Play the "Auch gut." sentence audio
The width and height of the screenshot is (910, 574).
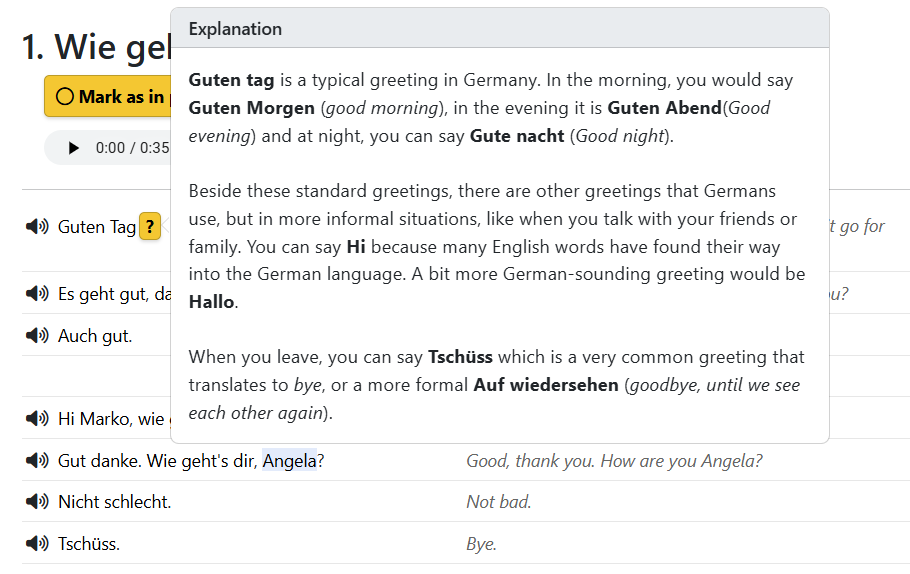click(x=37, y=336)
